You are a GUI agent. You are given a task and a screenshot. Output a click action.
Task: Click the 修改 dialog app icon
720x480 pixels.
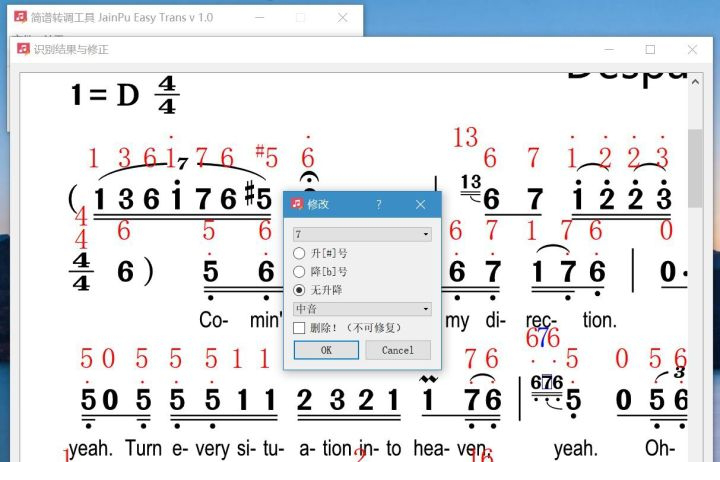(297, 203)
